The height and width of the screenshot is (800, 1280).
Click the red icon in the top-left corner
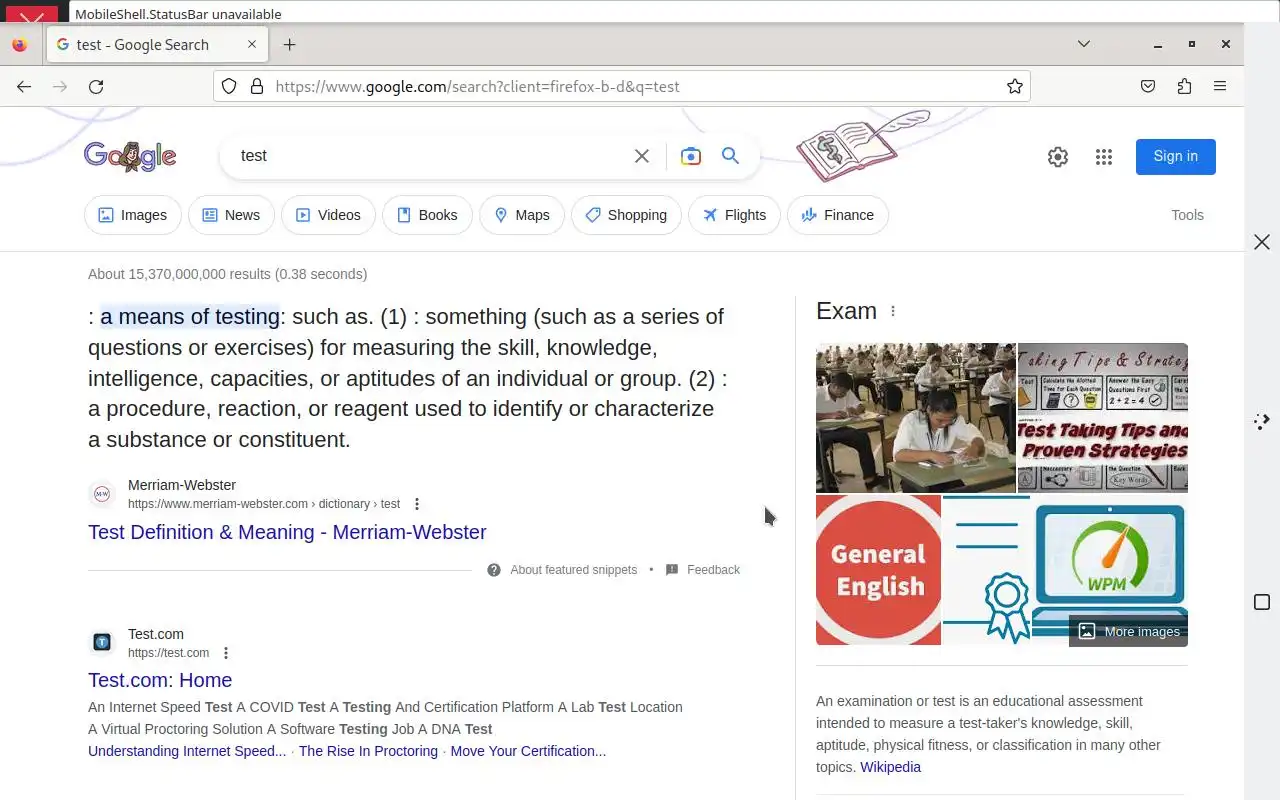[32, 16]
